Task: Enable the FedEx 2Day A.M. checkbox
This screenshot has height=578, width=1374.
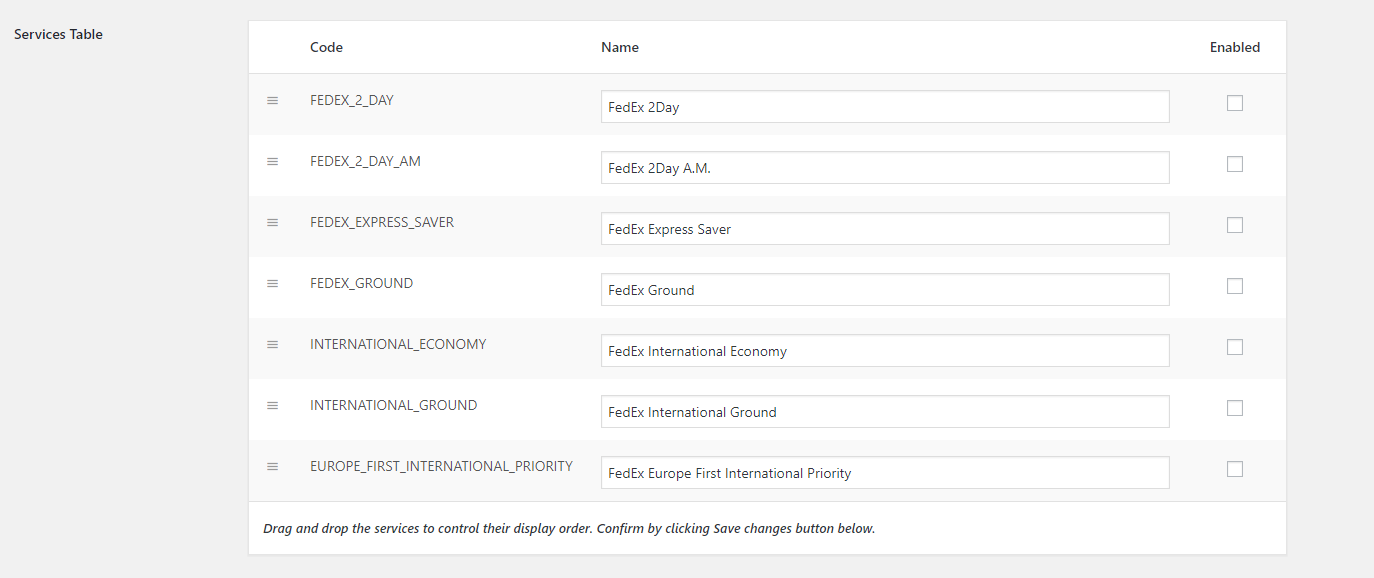Action: [1235, 164]
